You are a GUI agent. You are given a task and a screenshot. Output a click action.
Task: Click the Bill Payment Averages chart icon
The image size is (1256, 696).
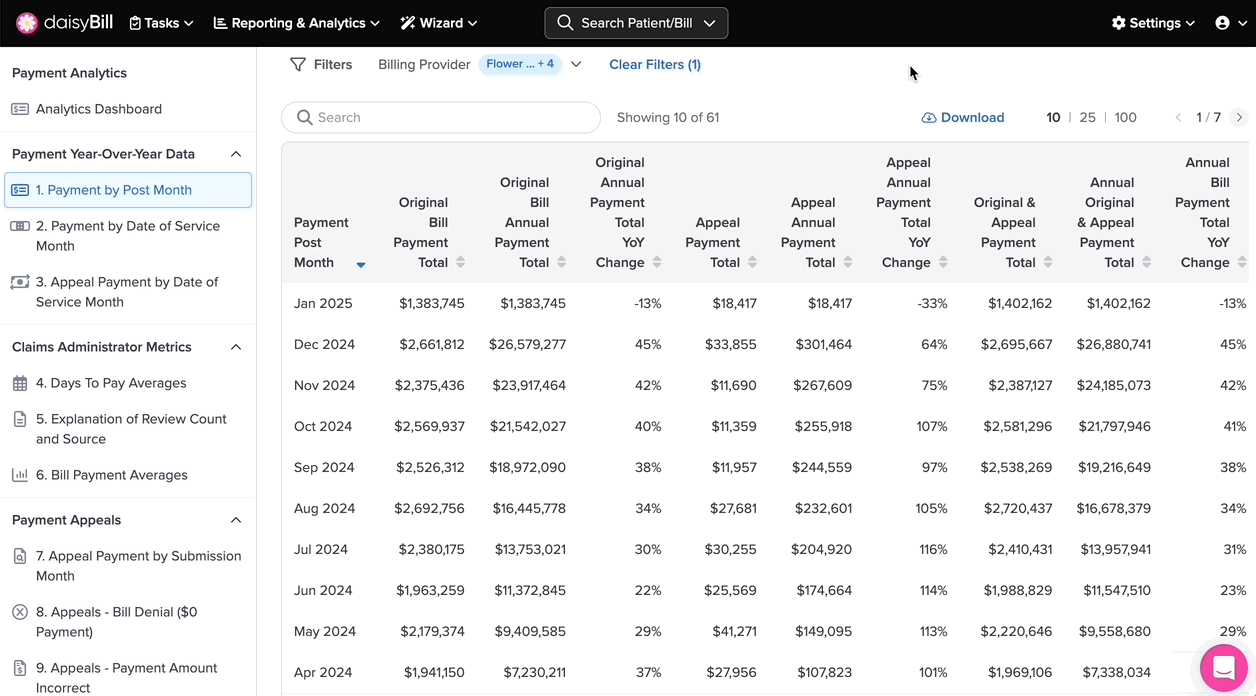20,475
